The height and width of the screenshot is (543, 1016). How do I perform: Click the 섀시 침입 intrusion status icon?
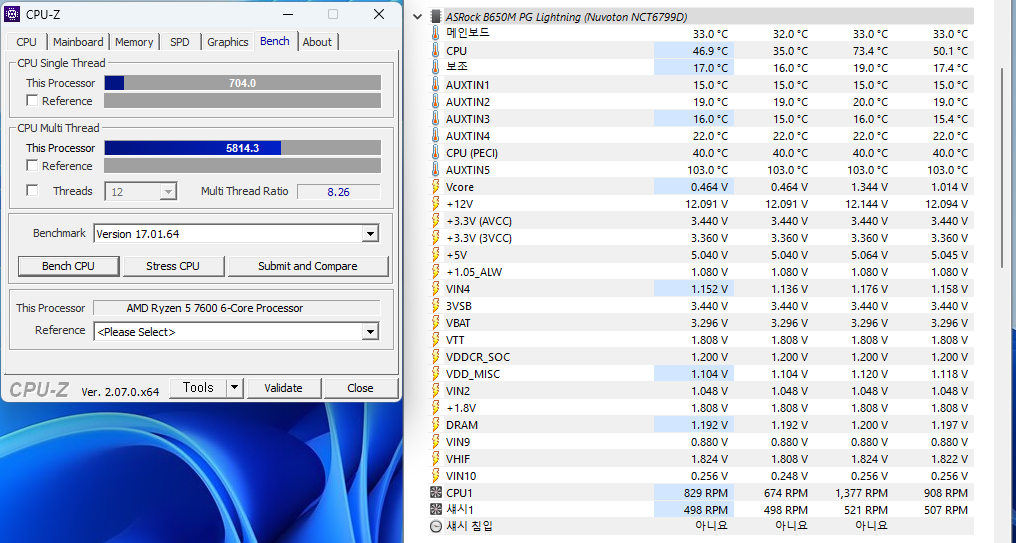coord(436,527)
